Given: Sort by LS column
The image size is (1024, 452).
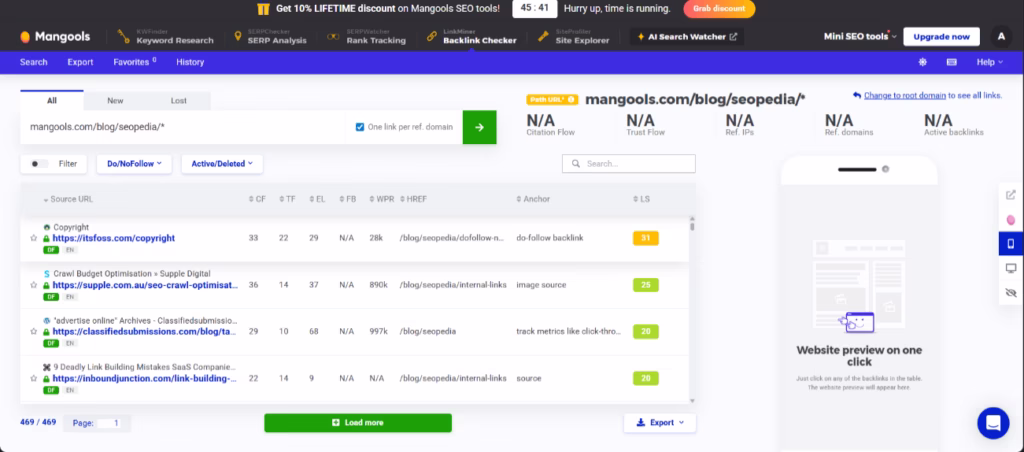Looking at the screenshot, I should coord(641,199).
